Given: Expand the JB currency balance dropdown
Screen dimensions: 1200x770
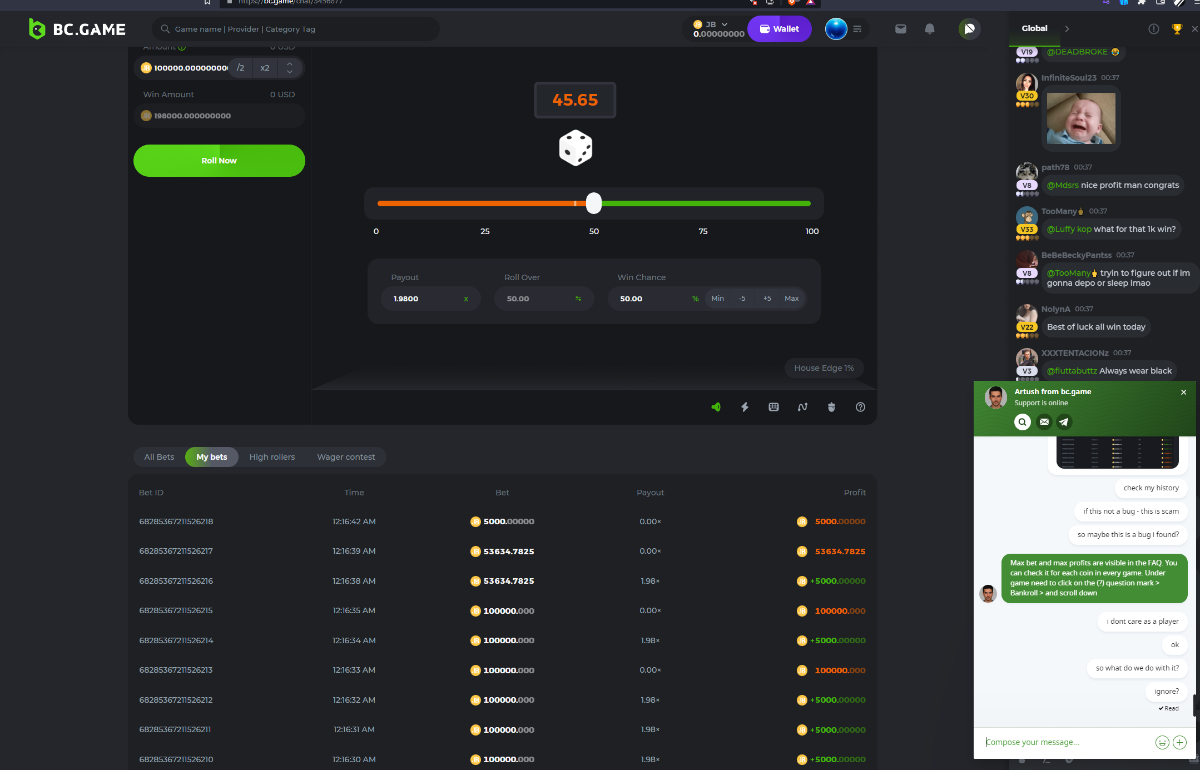Looking at the screenshot, I should (725, 24).
